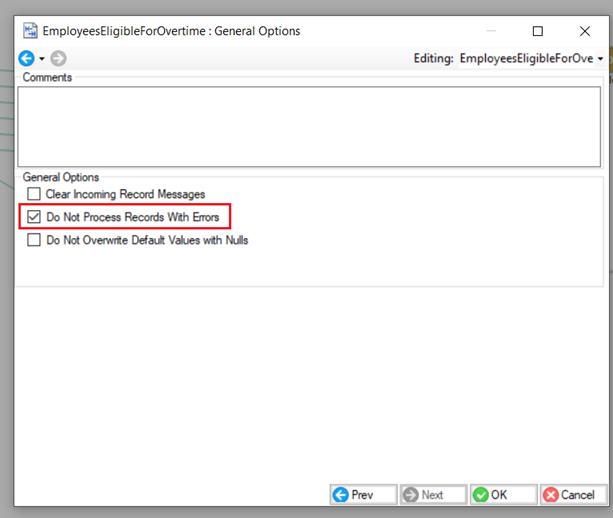
Task: Enable Clear Incoming Record Messages
Action: click(x=34, y=194)
